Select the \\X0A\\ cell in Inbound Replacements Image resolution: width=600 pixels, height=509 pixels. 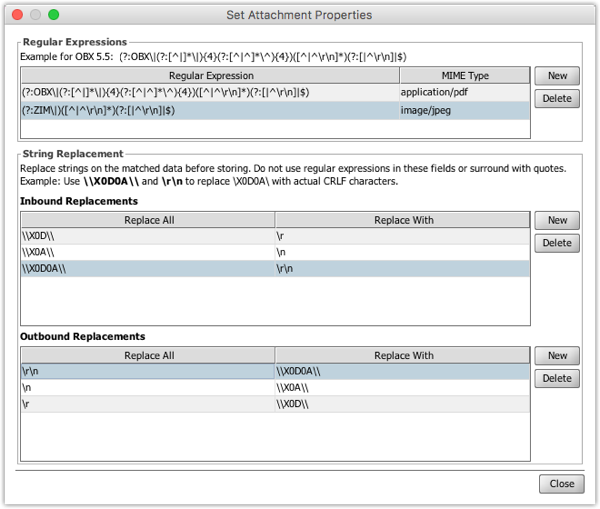pos(147,254)
